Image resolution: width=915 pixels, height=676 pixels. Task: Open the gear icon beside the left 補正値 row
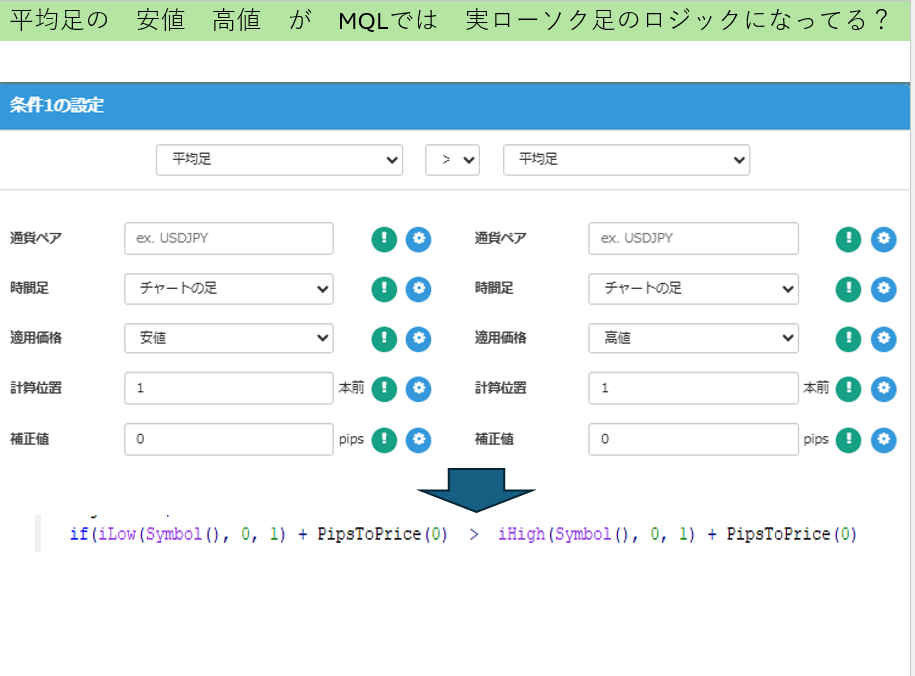418,440
